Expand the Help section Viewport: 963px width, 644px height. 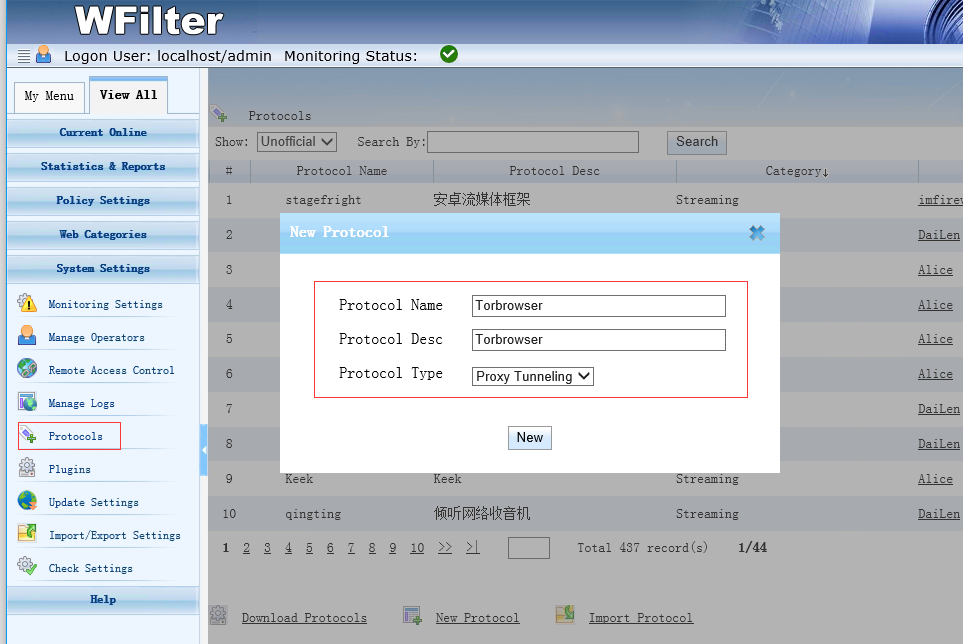pos(103,600)
